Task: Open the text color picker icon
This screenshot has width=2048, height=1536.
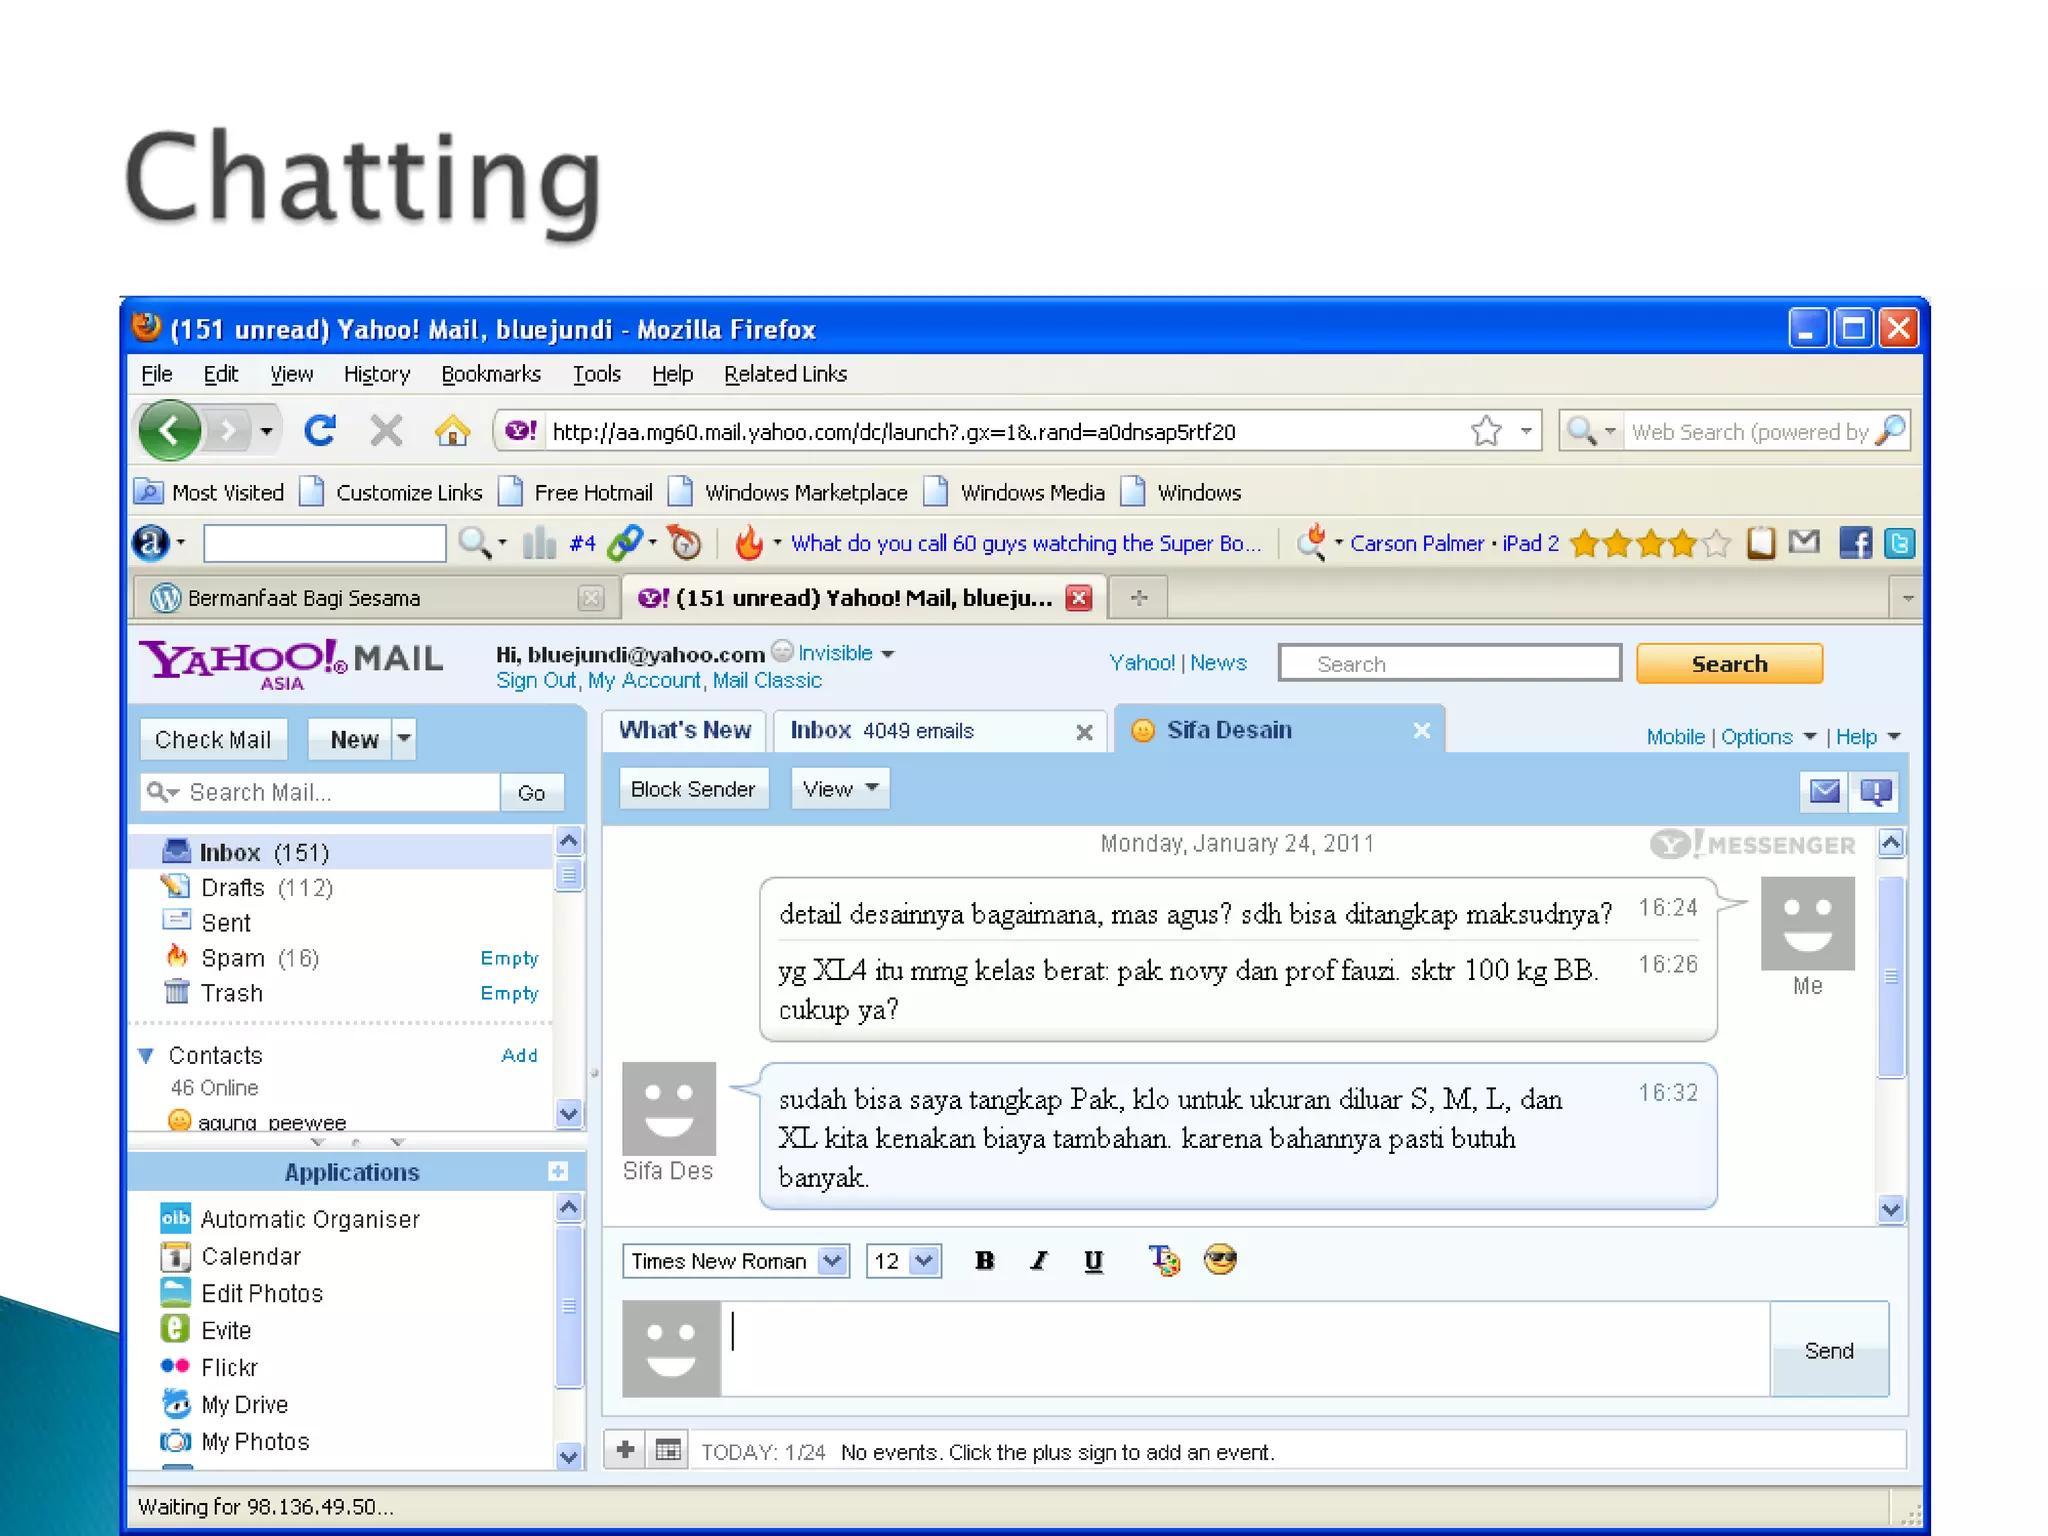Action: click(x=1163, y=1259)
